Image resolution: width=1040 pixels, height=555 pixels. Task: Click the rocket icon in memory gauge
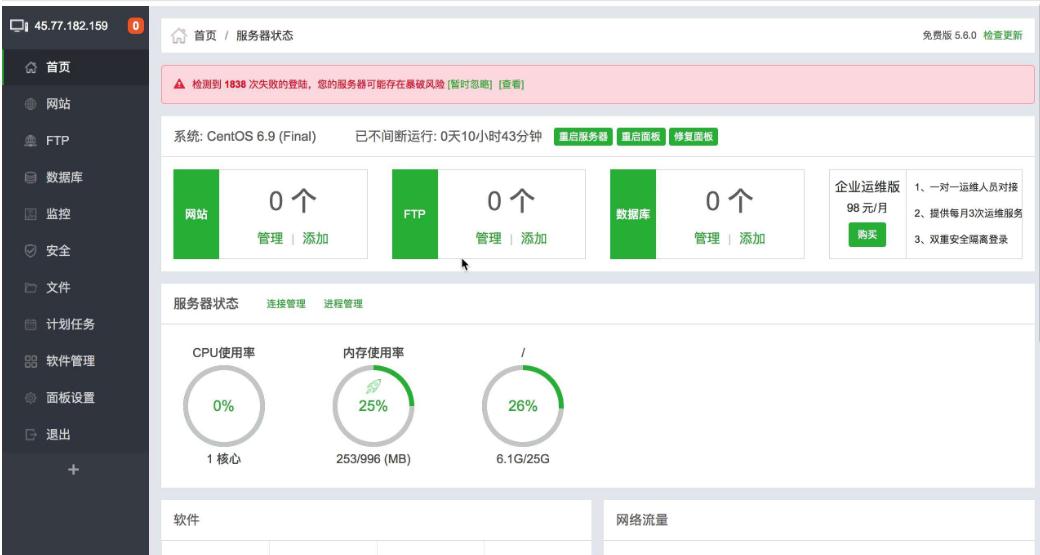click(373, 387)
